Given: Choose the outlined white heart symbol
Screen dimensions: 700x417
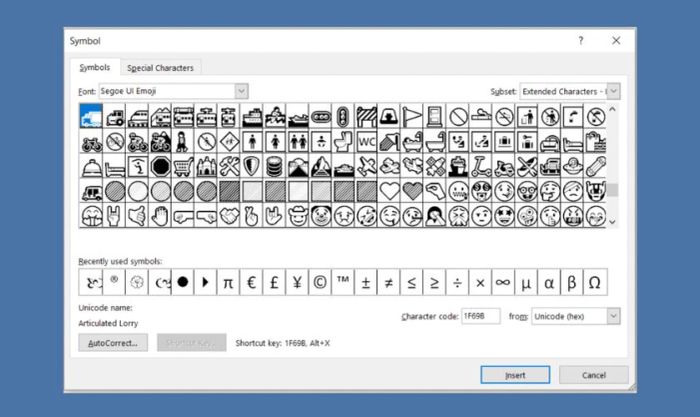Looking at the screenshot, I should 389,191.
